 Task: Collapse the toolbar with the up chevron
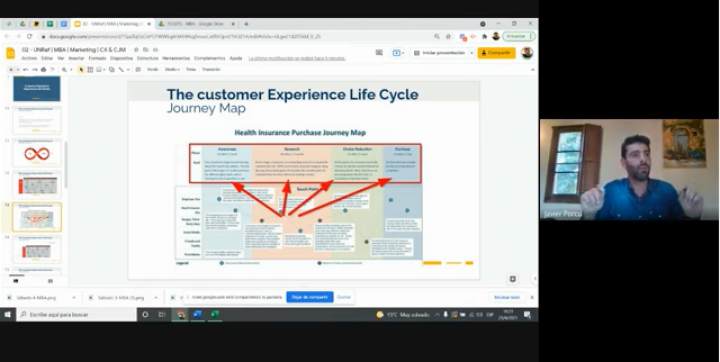click(533, 70)
